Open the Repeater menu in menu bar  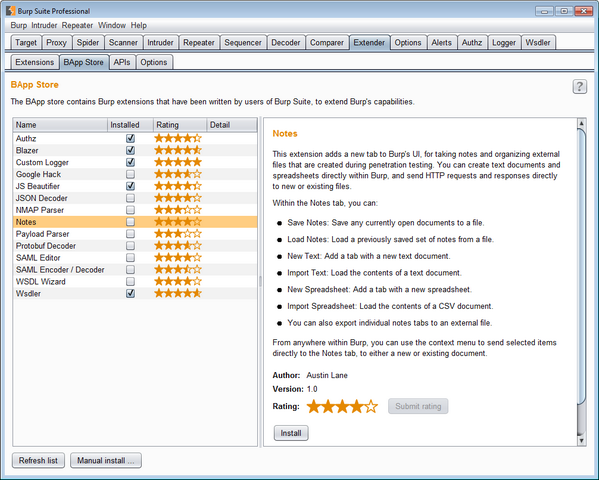(x=77, y=25)
